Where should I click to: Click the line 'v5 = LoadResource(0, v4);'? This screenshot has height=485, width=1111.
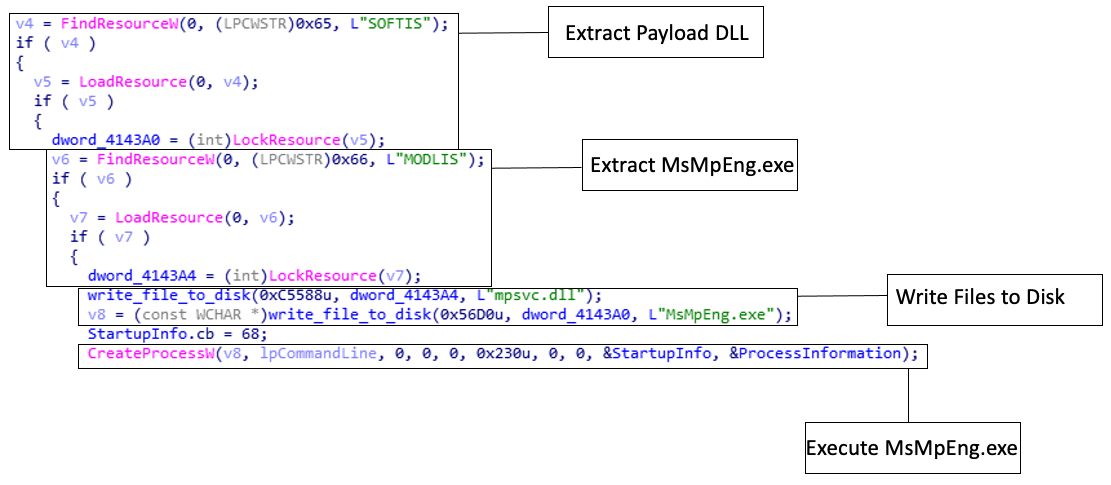(145, 81)
